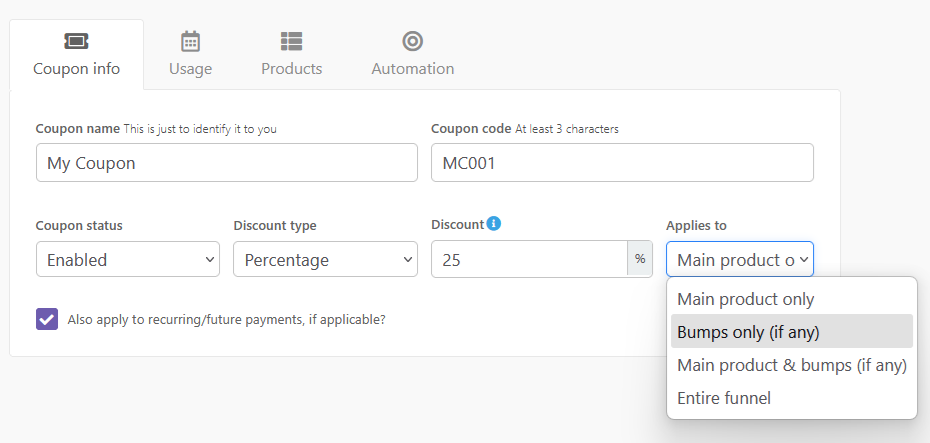Click the Discount value field showing 25

coord(528,259)
